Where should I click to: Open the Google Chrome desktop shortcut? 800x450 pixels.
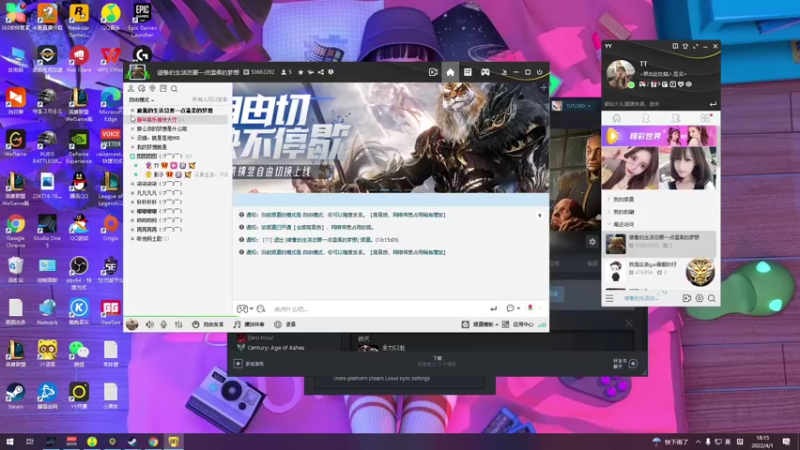[16, 231]
